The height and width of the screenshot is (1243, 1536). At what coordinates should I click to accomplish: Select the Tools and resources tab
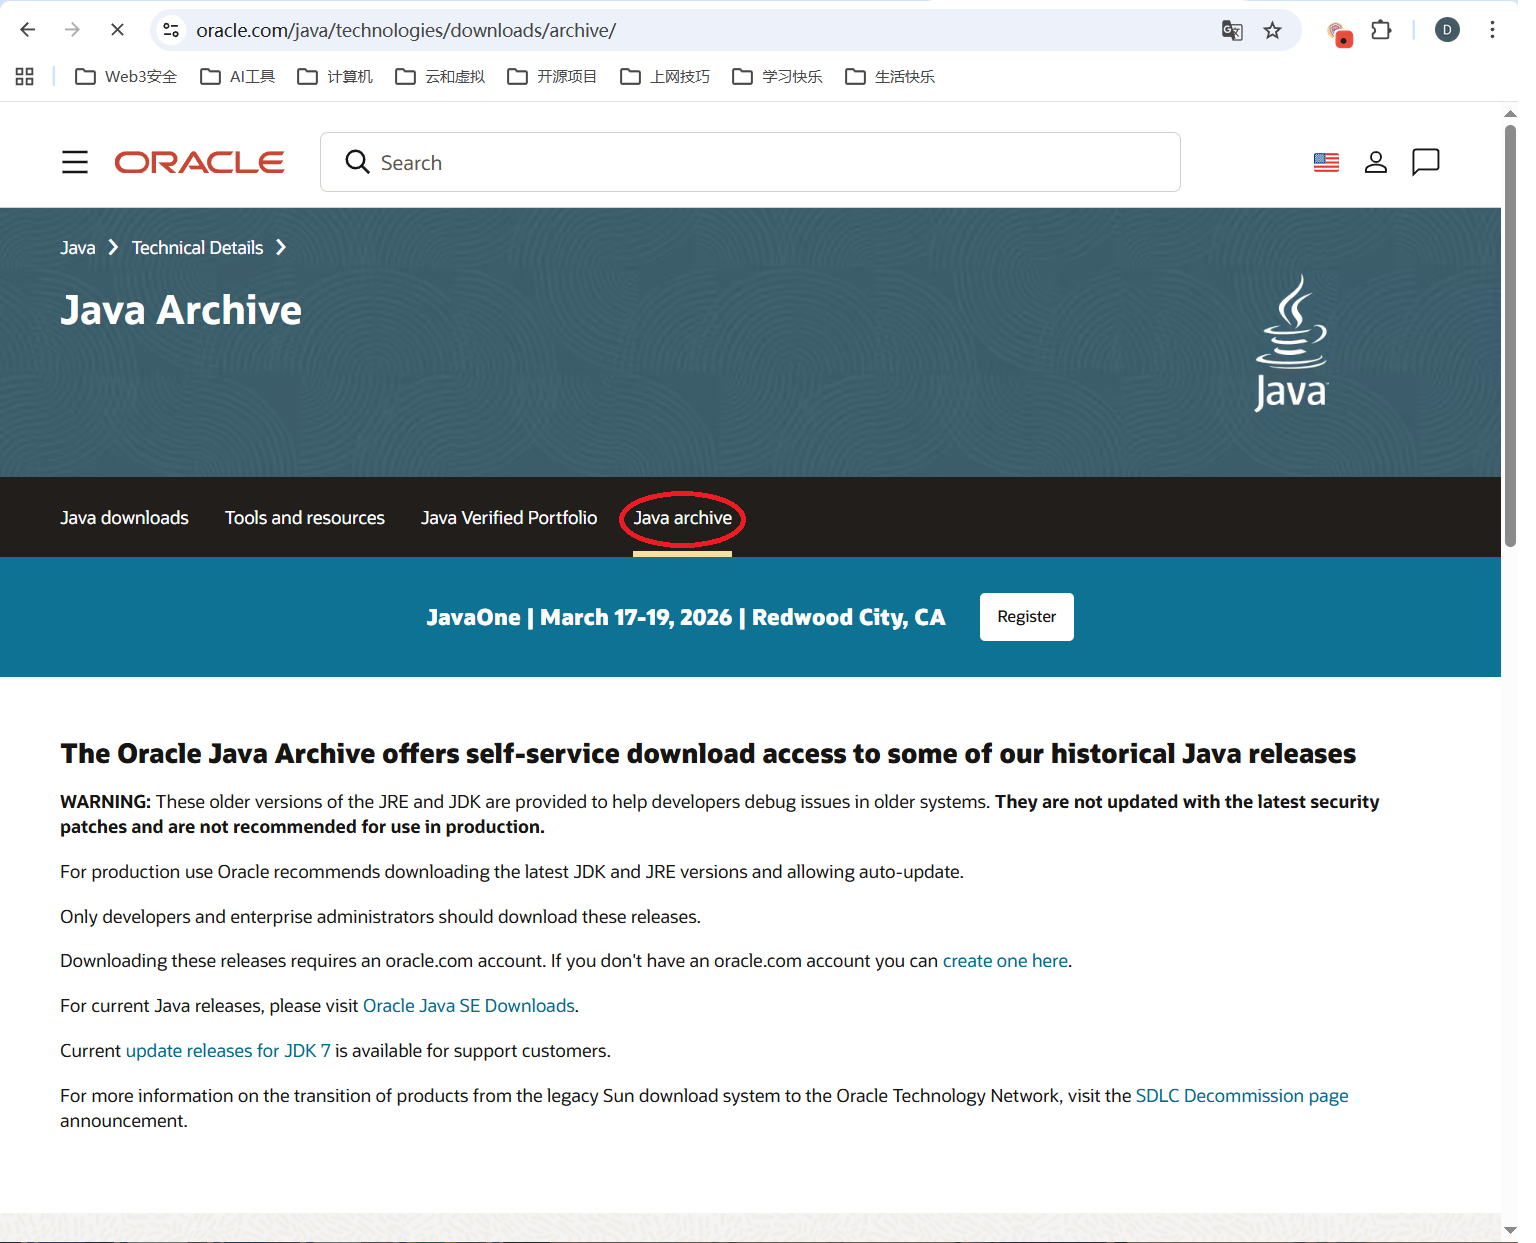point(304,518)
